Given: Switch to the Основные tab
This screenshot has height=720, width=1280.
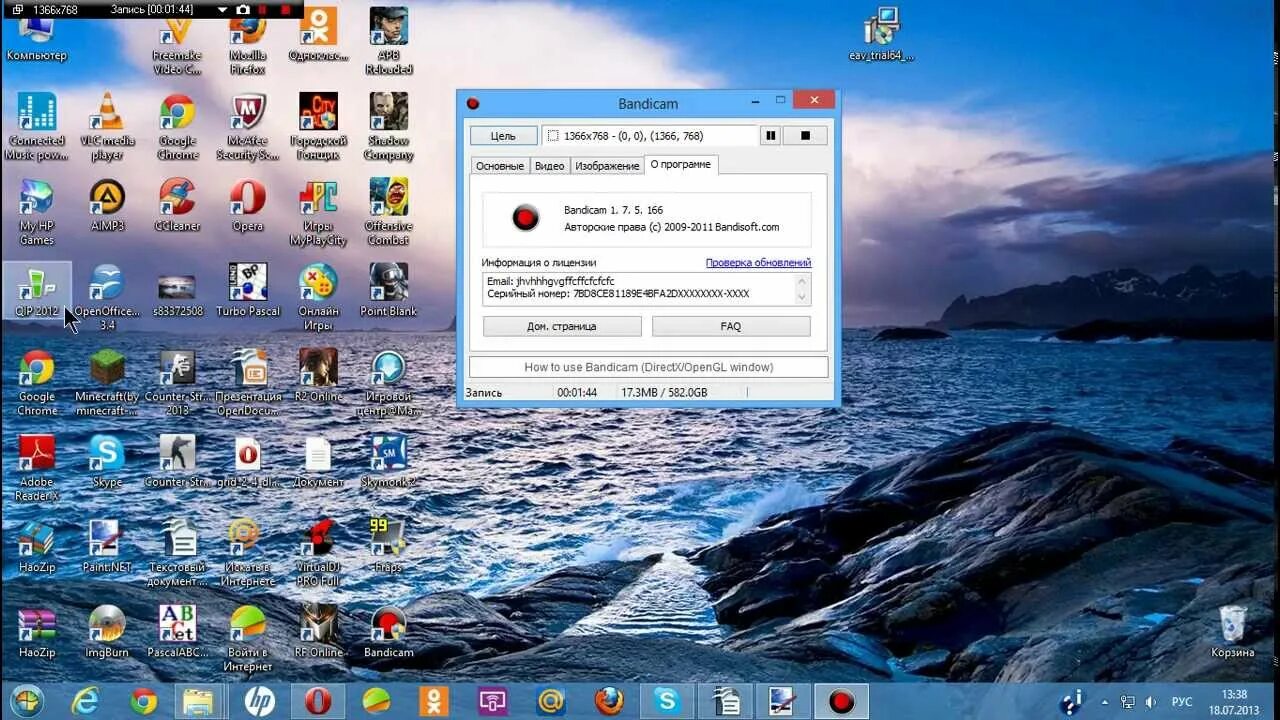Looking at the screenshot, I should click(500, 166).
